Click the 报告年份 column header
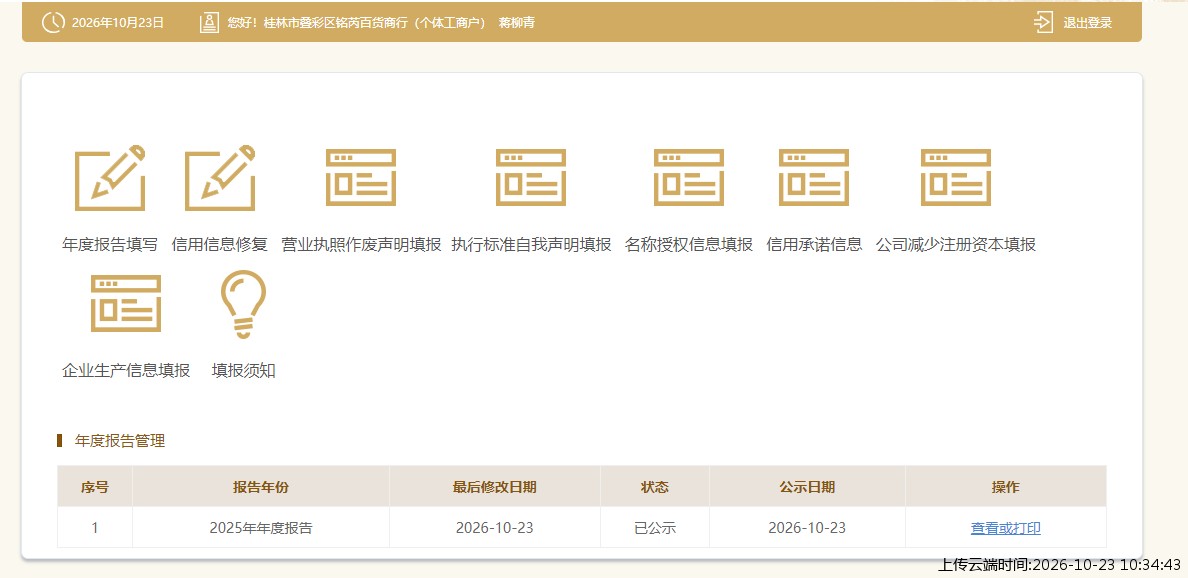This screenshot has height=578, width=1188. pos(261,487)
